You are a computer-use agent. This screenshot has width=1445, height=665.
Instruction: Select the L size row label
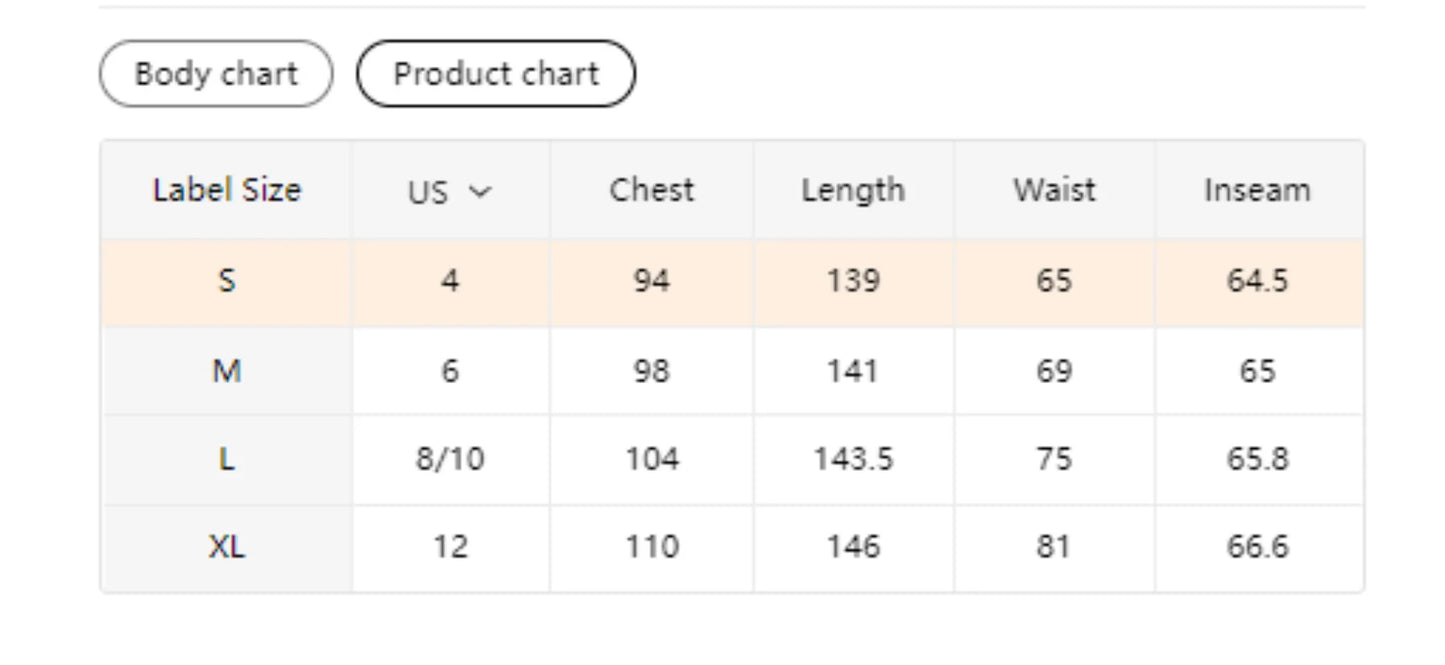(x=227, y=459)
